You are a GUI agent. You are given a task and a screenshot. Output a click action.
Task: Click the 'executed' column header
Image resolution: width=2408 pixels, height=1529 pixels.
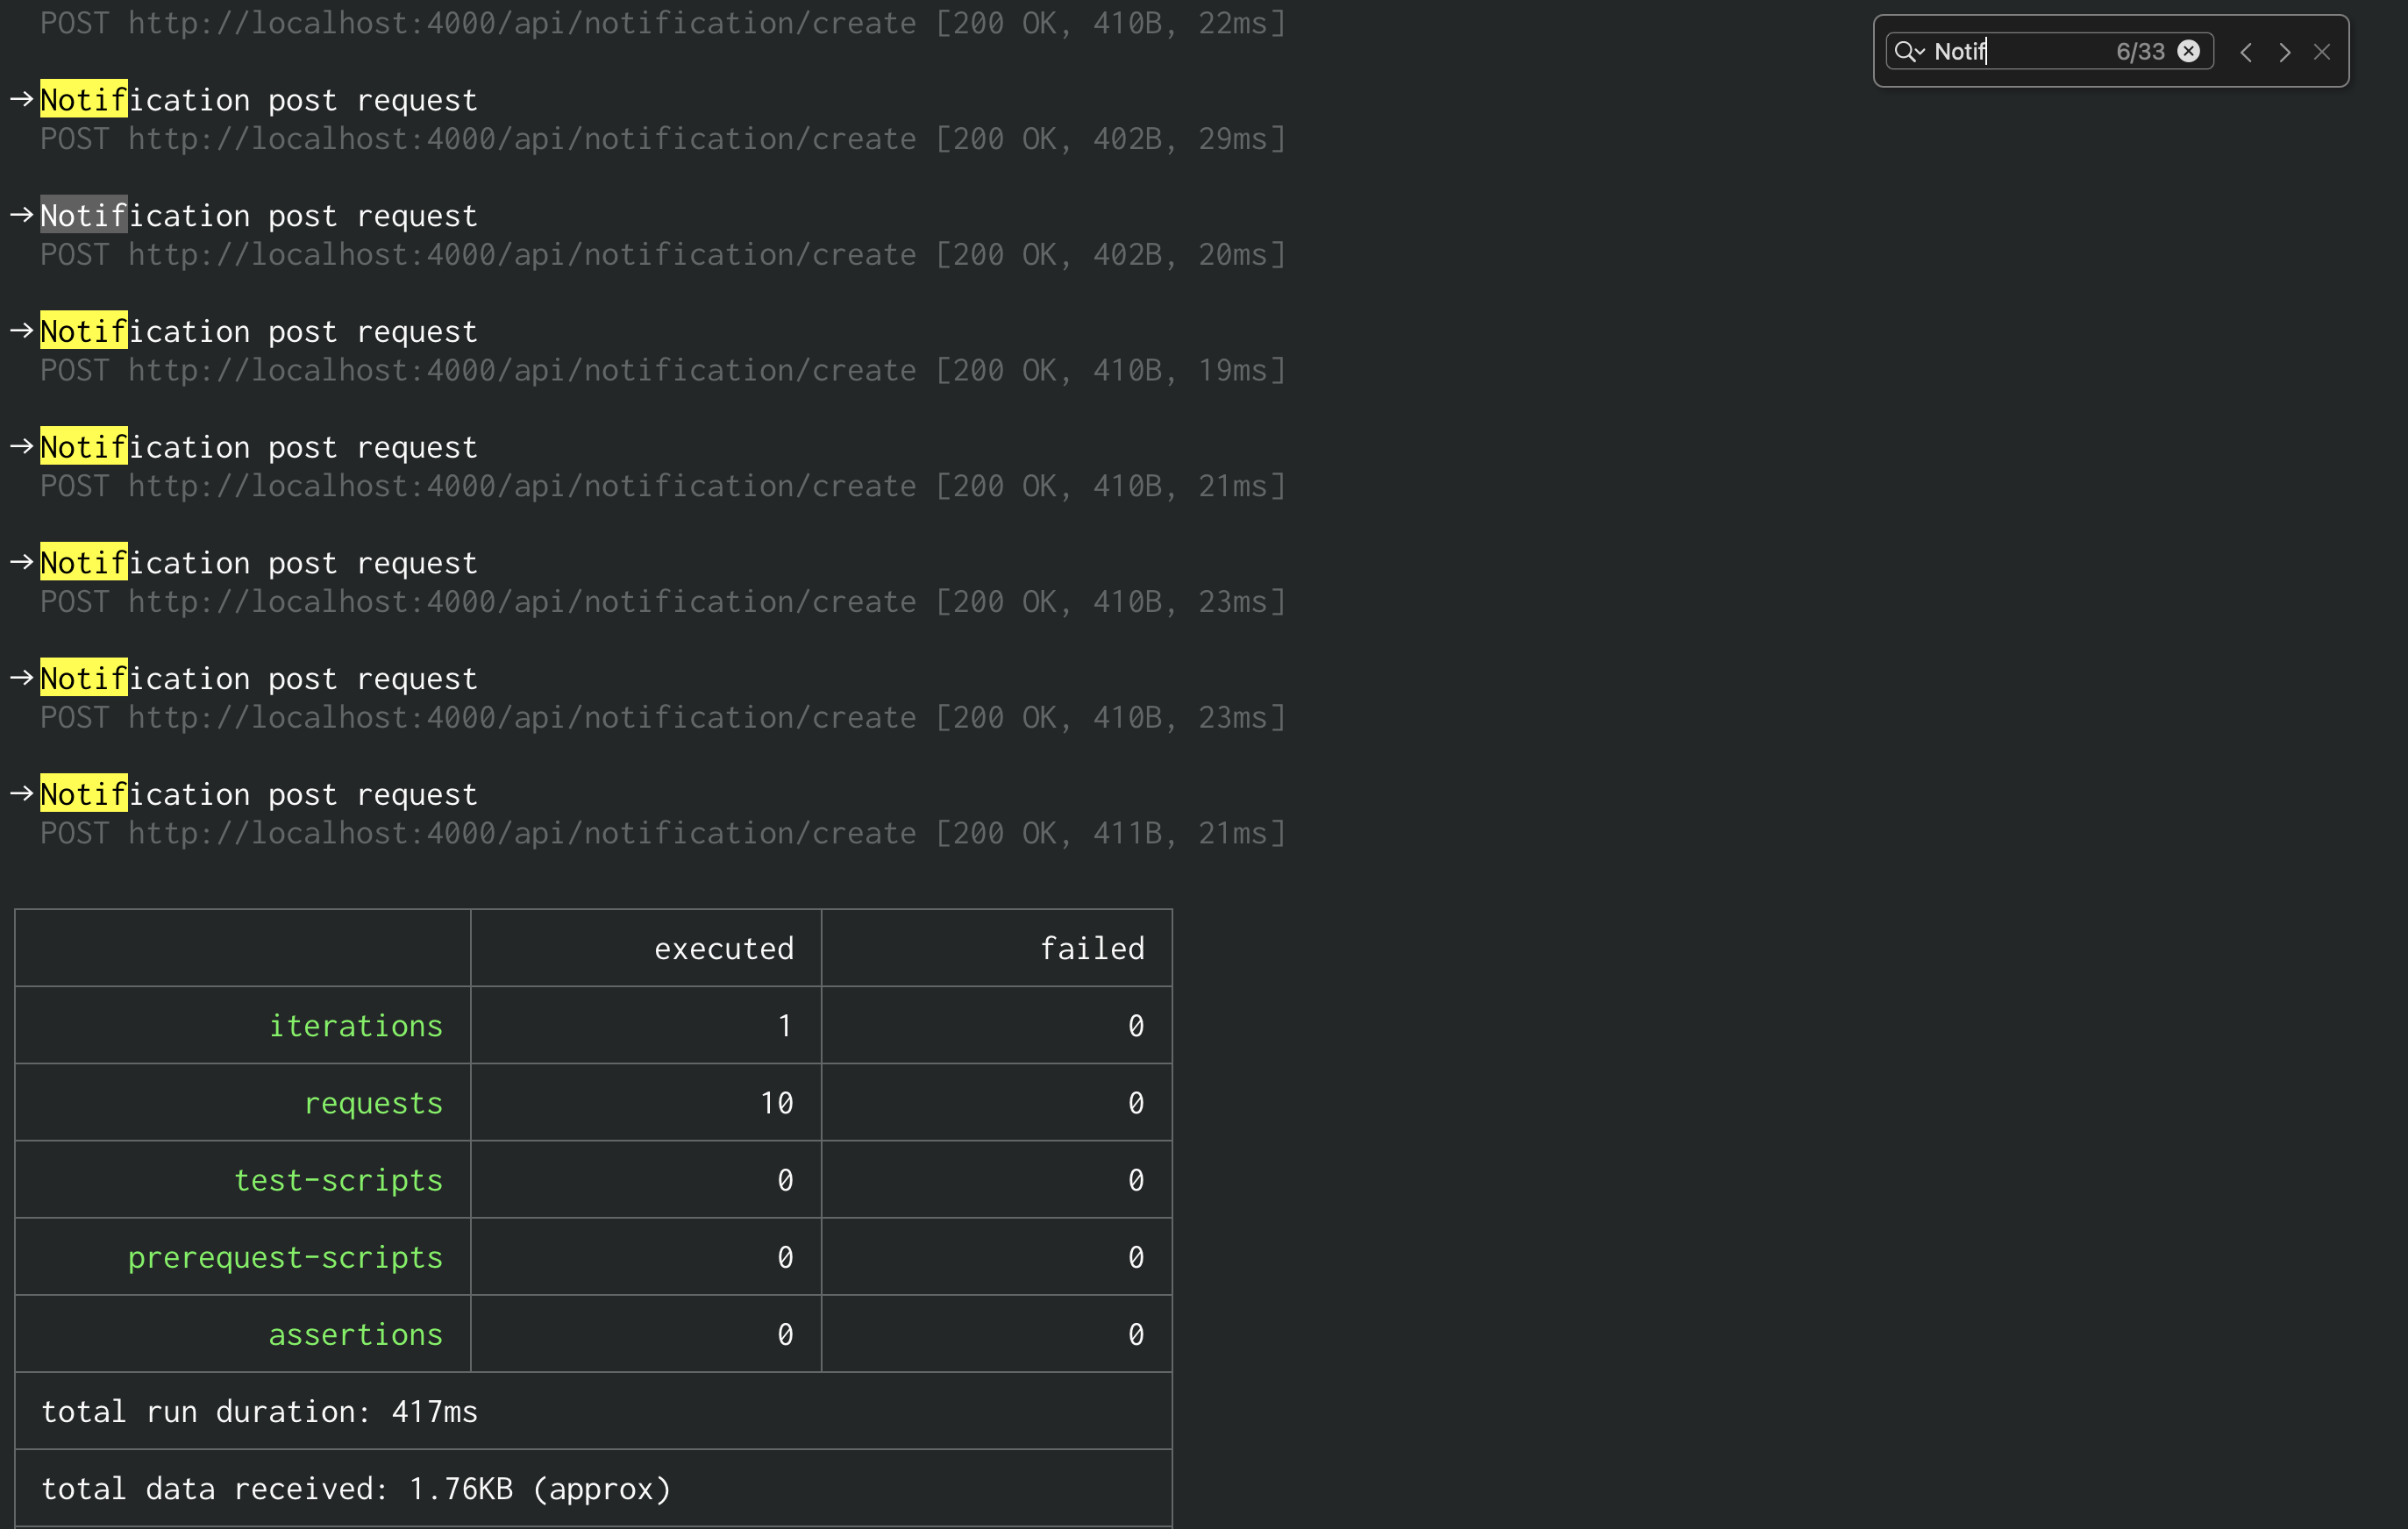(723, 948)
